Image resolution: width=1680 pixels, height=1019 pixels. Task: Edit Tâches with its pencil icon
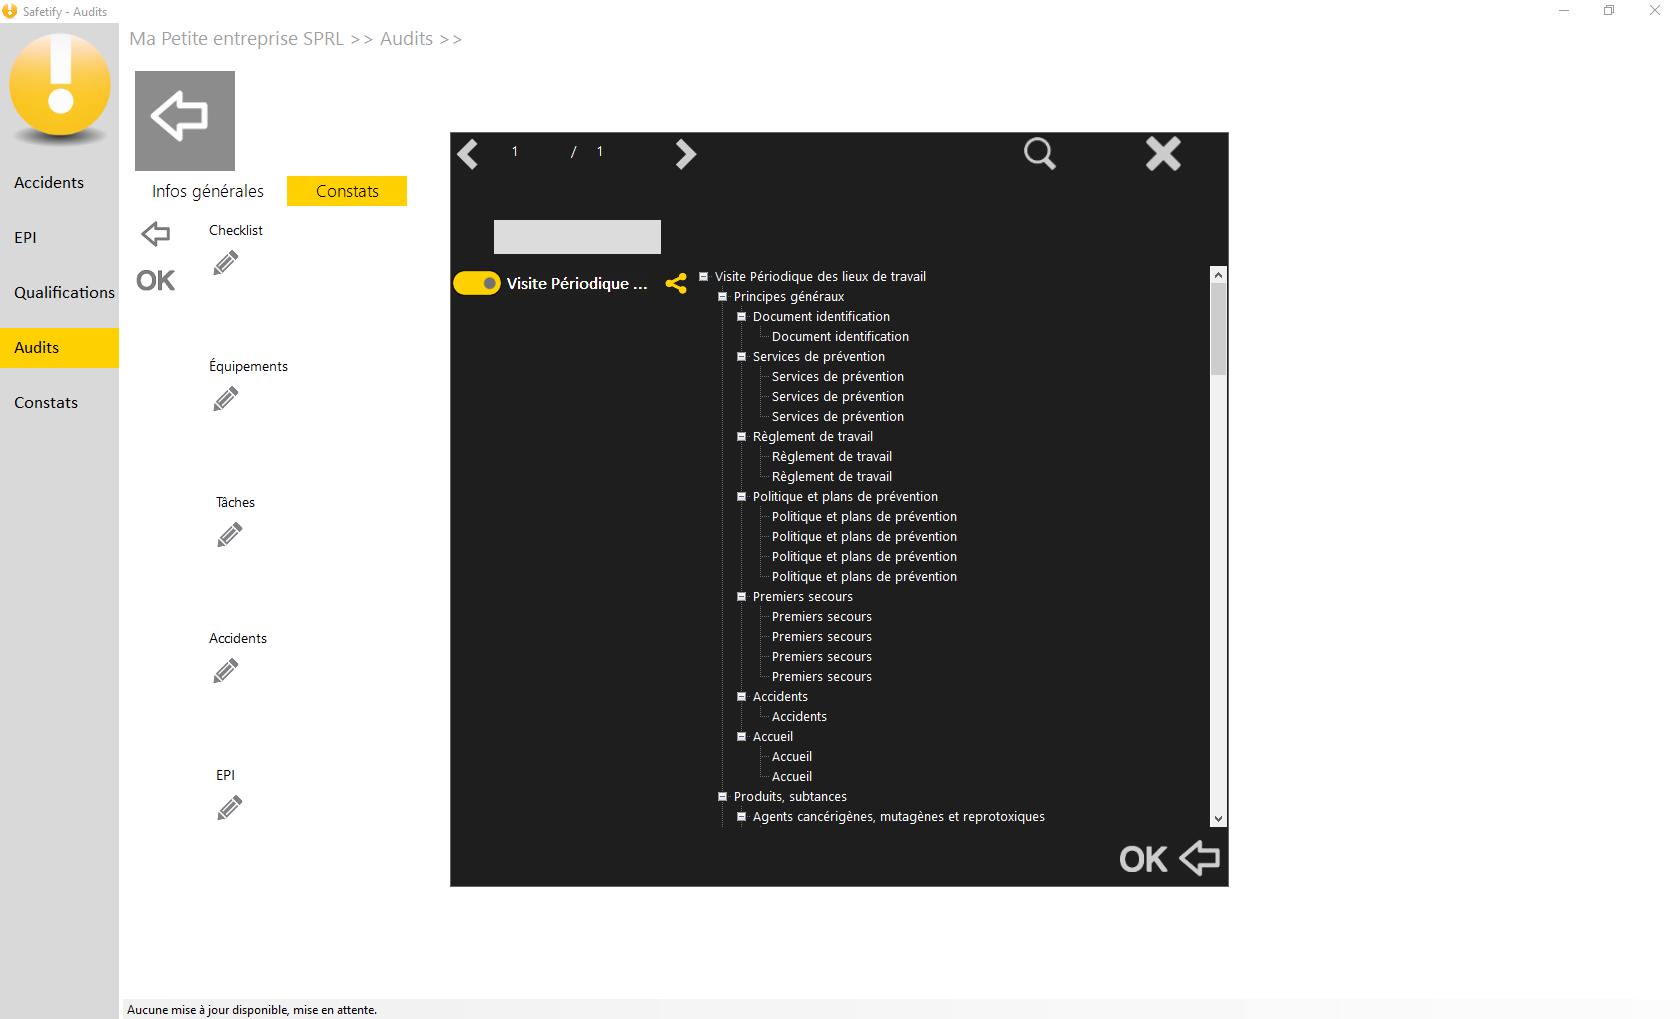tap(229, 535)
